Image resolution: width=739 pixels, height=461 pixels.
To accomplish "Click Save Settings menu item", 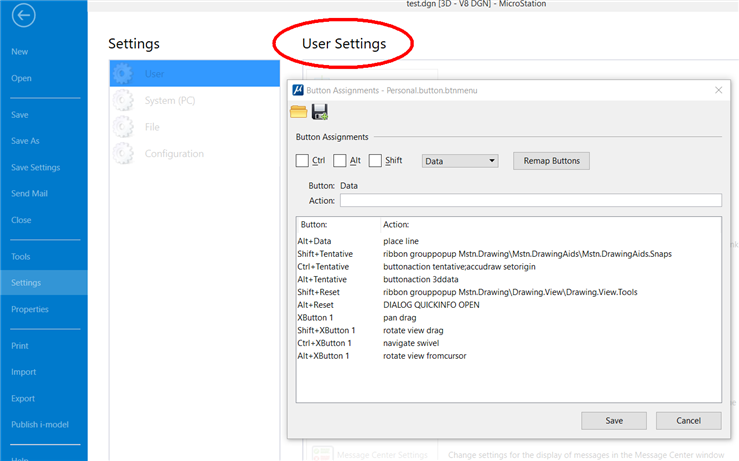I will (x=35, y=167).
